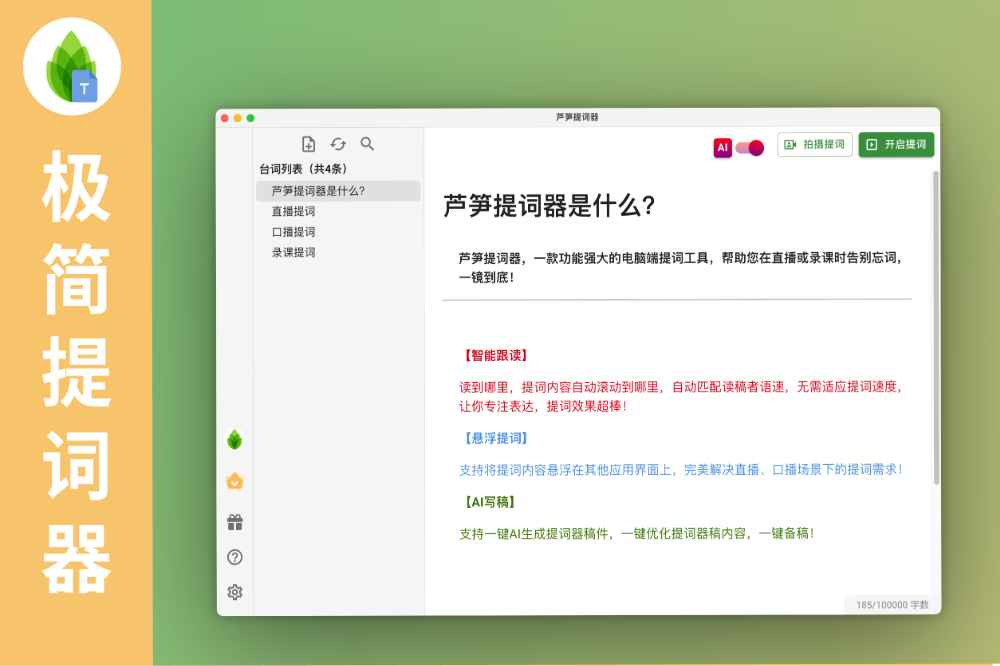Click the vertical scrollbar of the editor

click(x=936, y=330)
